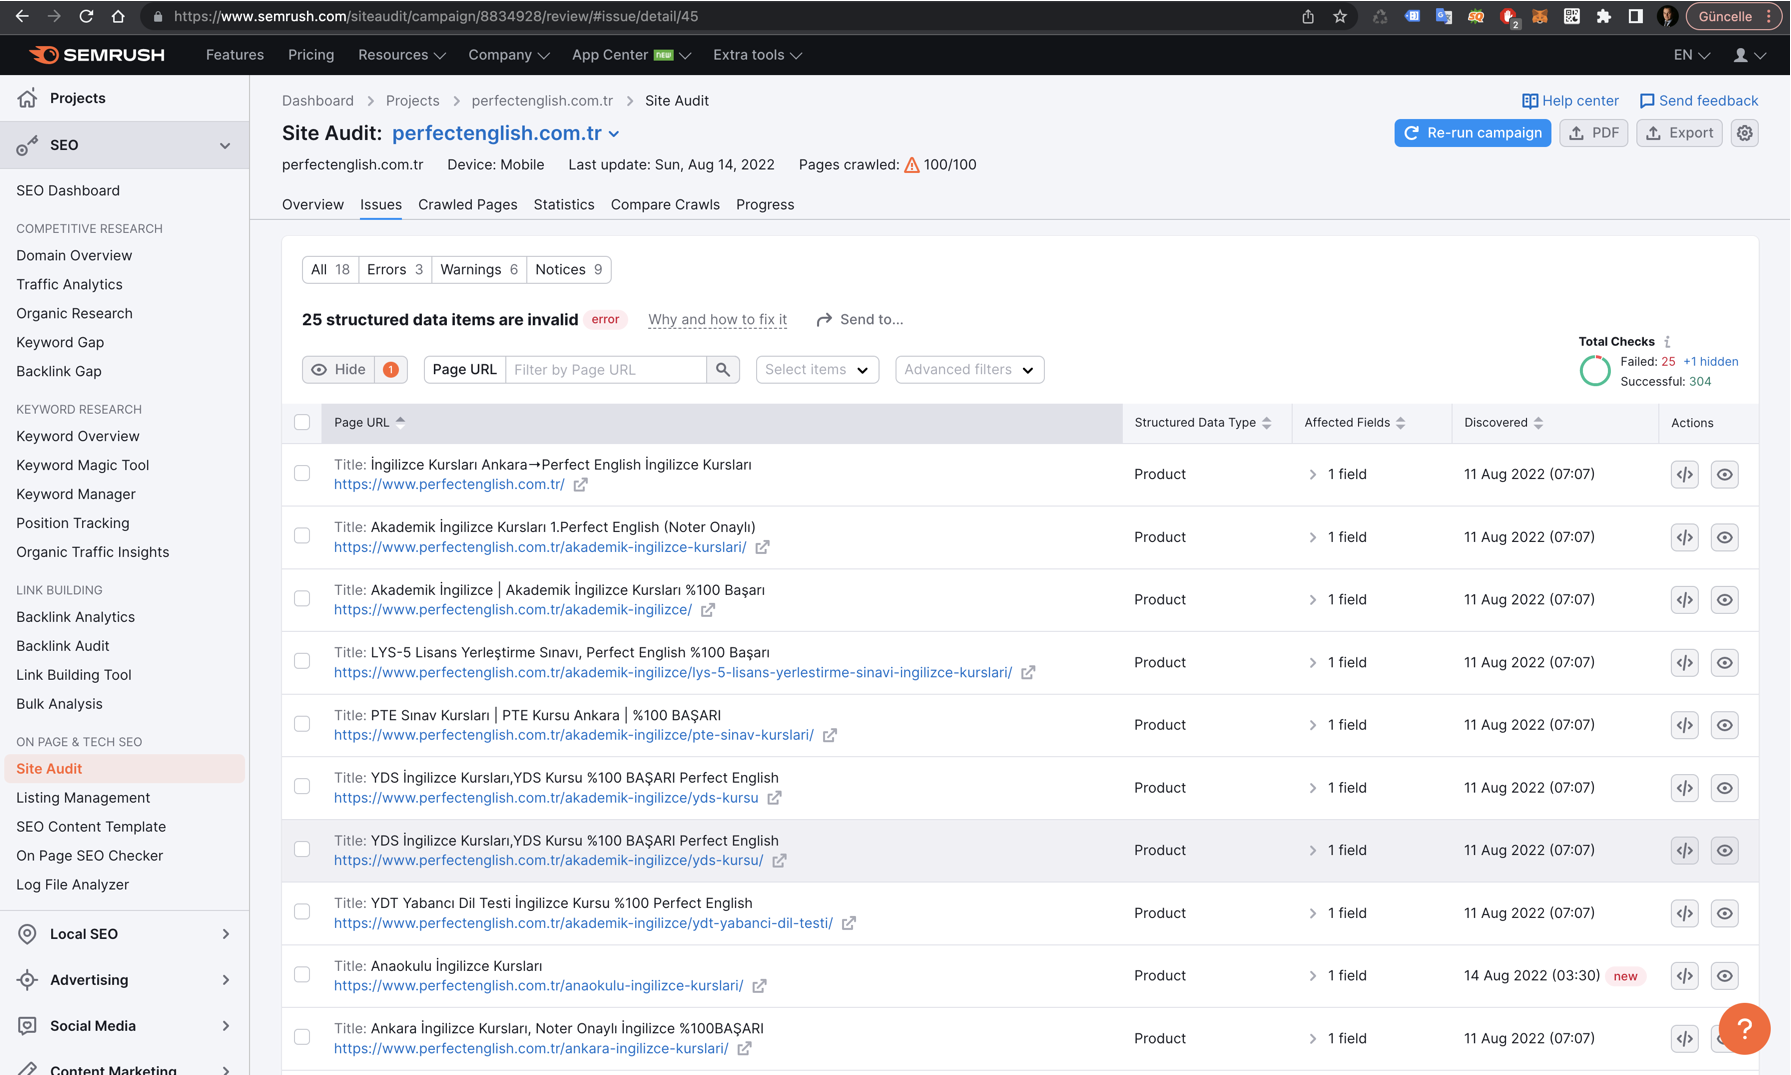
Task: Open external link icon for pte-sinav-kurslari URL
Action: [829, 735]
